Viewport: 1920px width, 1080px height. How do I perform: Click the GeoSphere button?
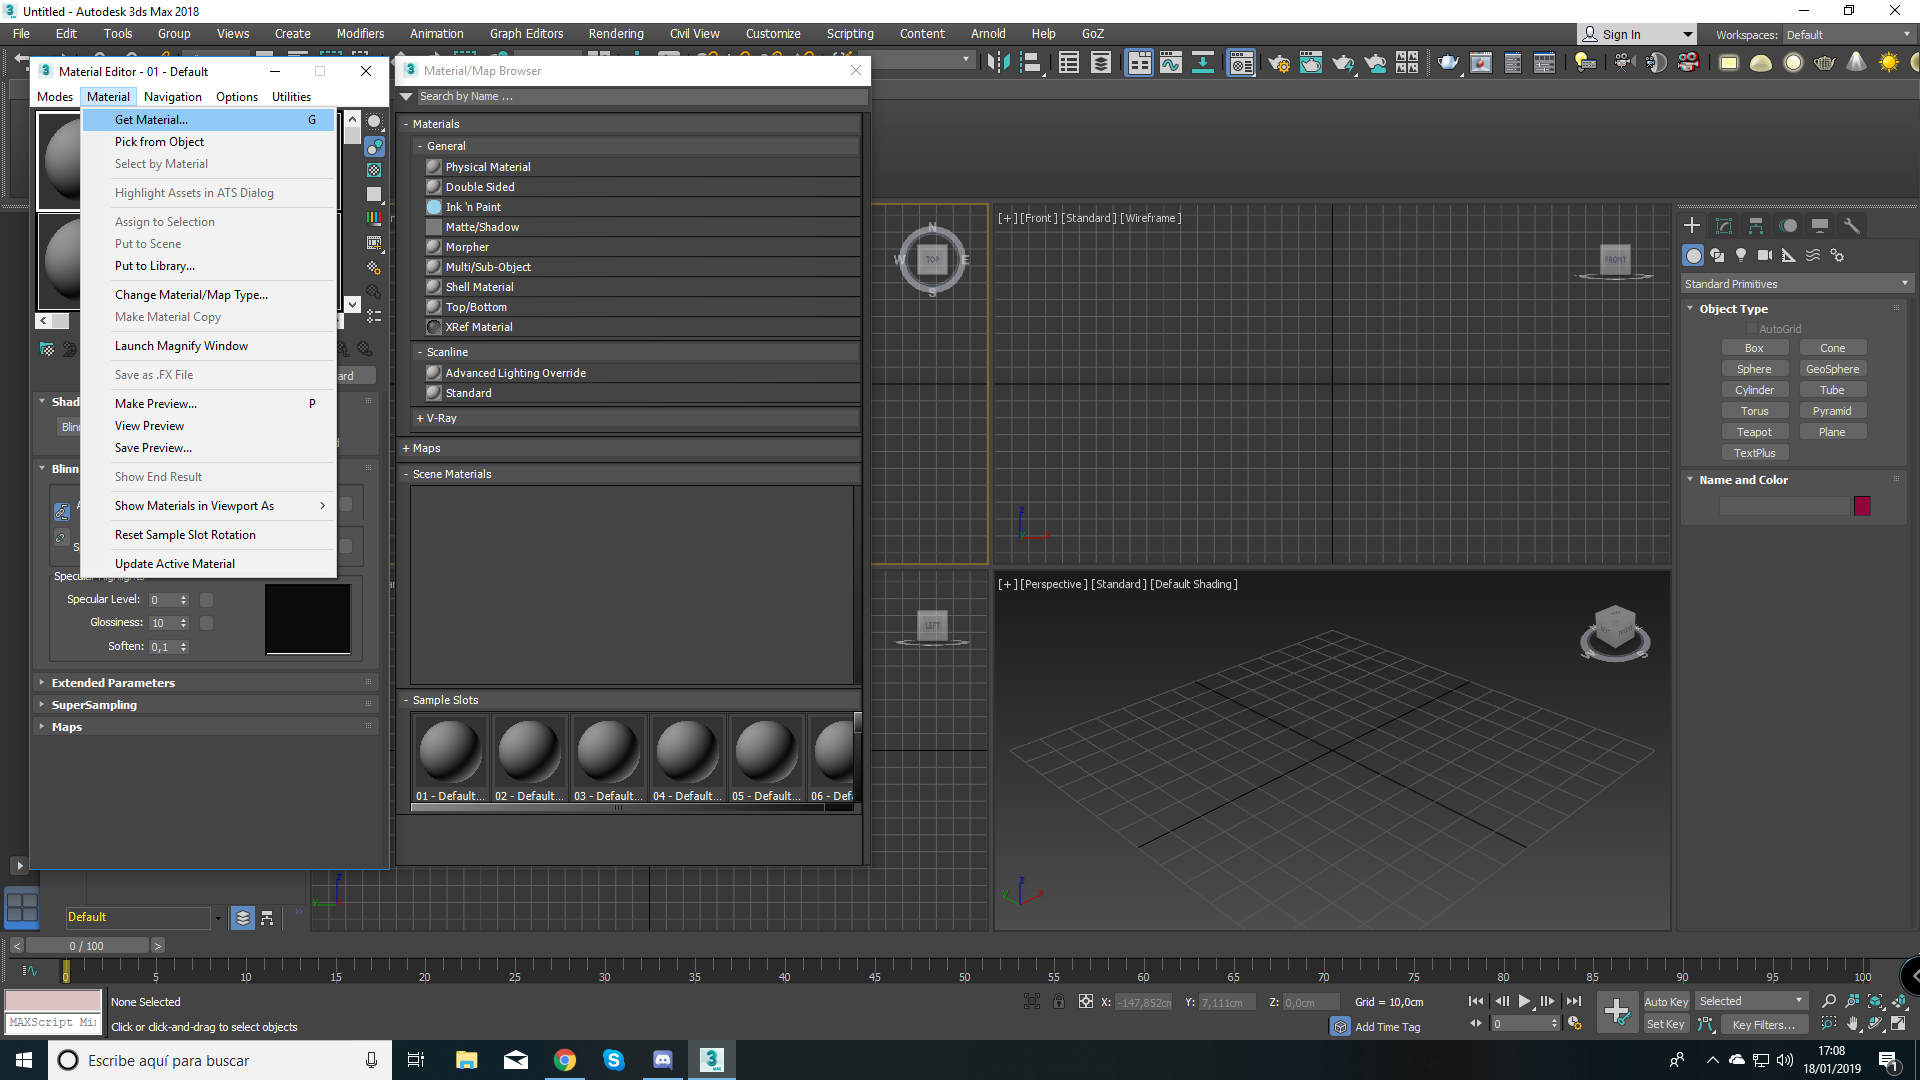click(x=1832, y=369)
